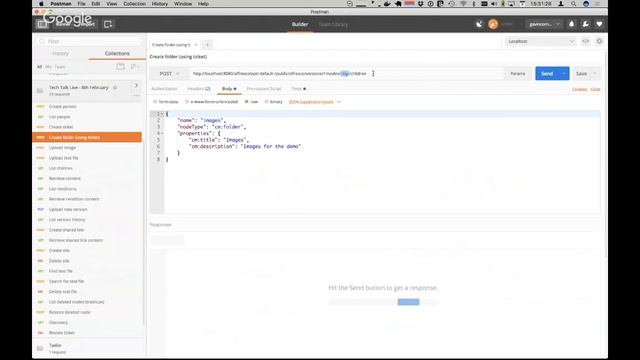
Task: Click the interceptor satellite icon in header
Action: pos(479,24)
